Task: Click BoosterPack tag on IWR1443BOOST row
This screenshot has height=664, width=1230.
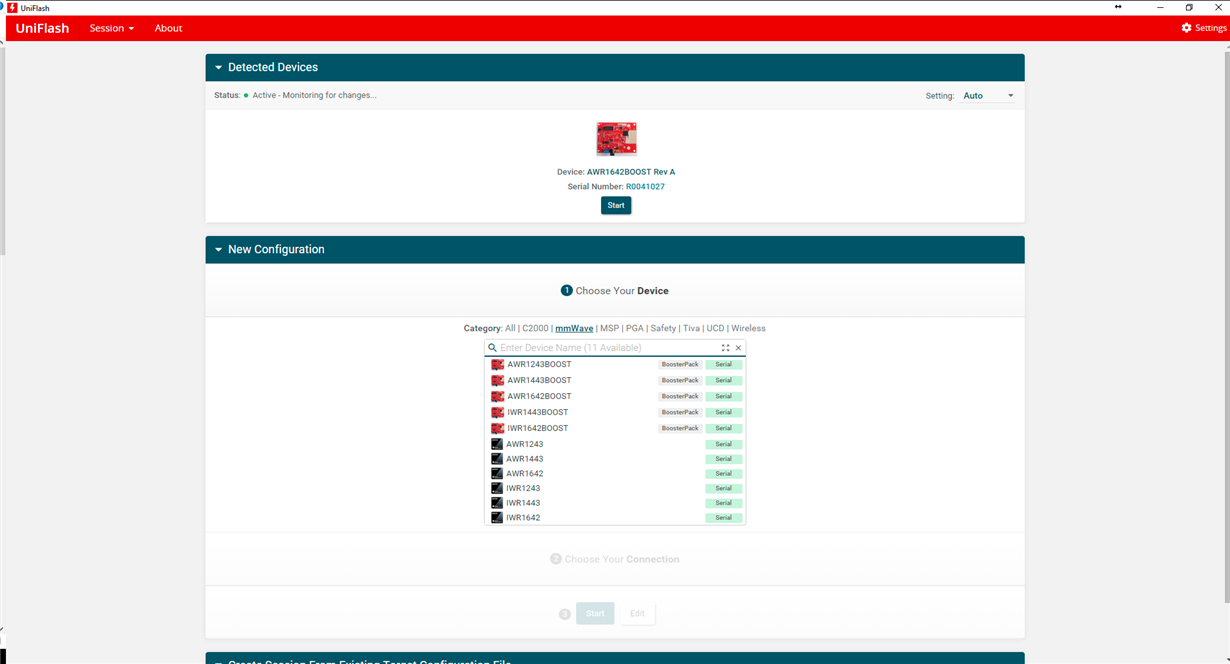Action: [x=680, y=412]
